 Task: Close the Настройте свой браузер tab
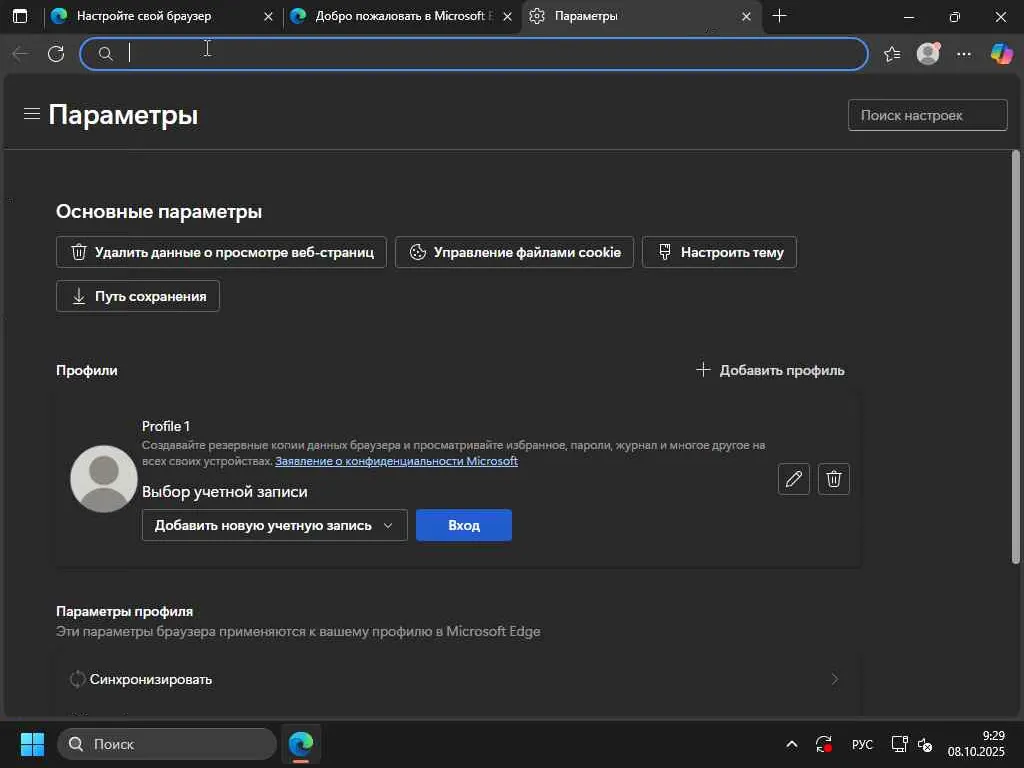click(268, 16)
